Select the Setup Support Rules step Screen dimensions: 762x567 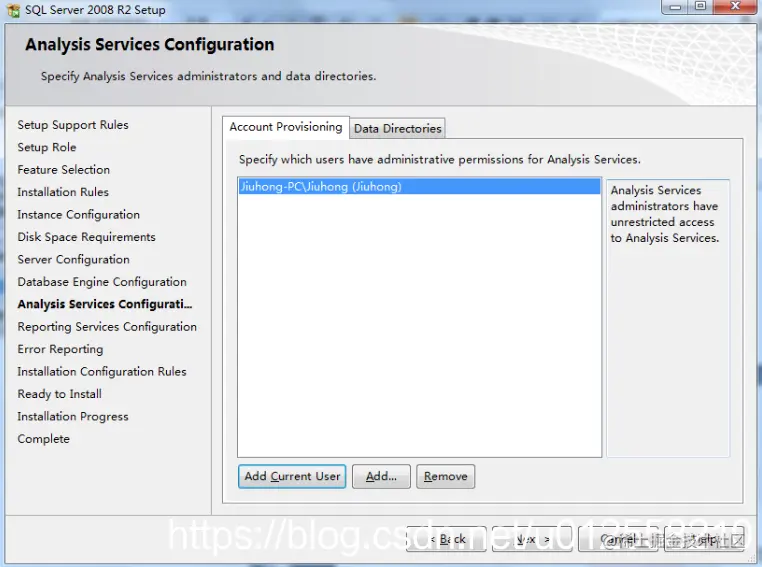coord(73,125)
